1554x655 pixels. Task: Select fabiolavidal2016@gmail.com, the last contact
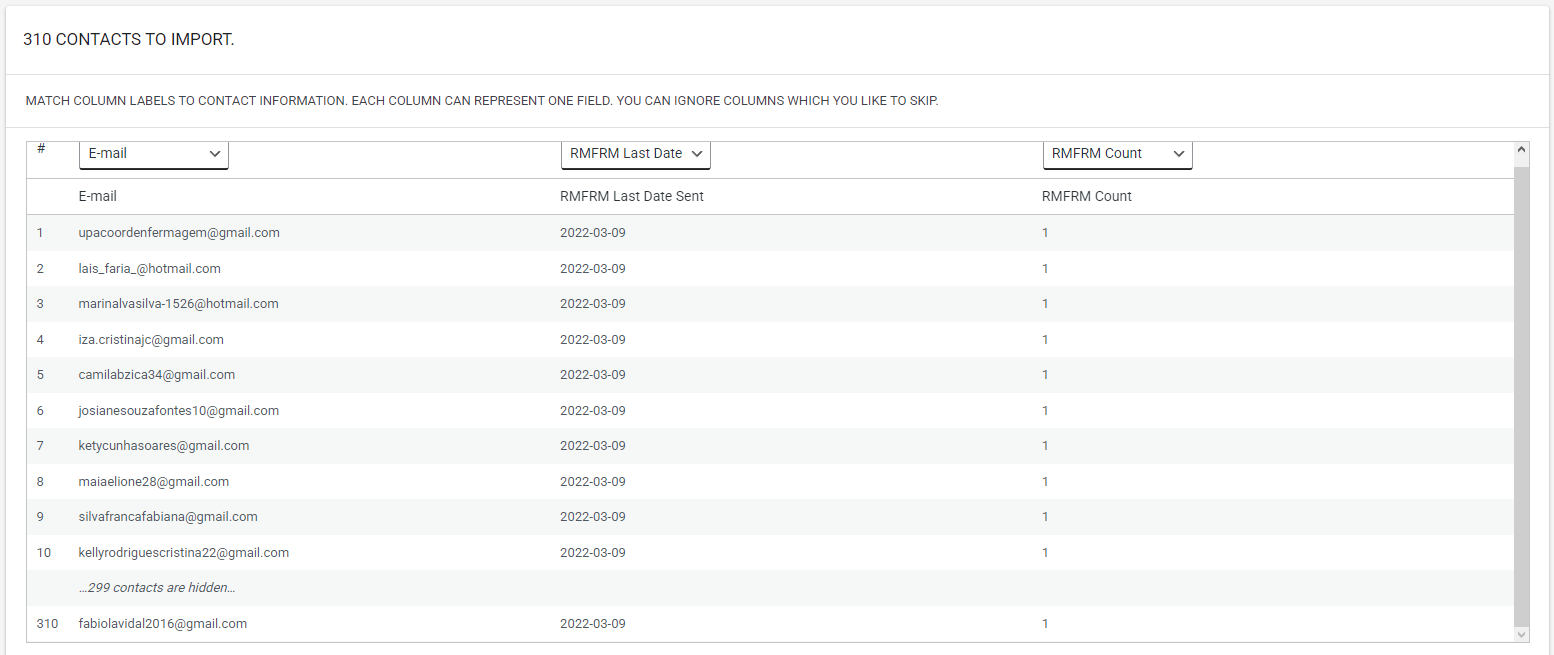(163, 624)
